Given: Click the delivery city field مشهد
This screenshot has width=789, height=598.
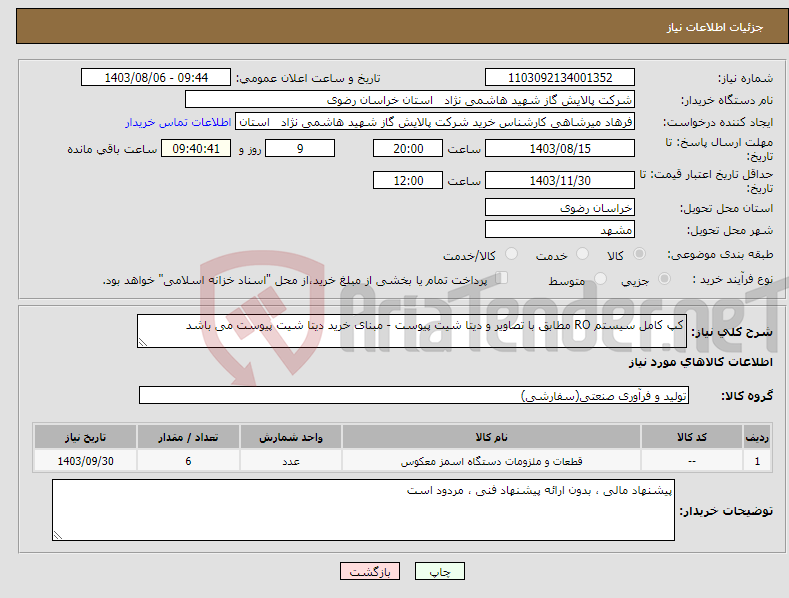Looking at the screenshot, I should [560, 230].
